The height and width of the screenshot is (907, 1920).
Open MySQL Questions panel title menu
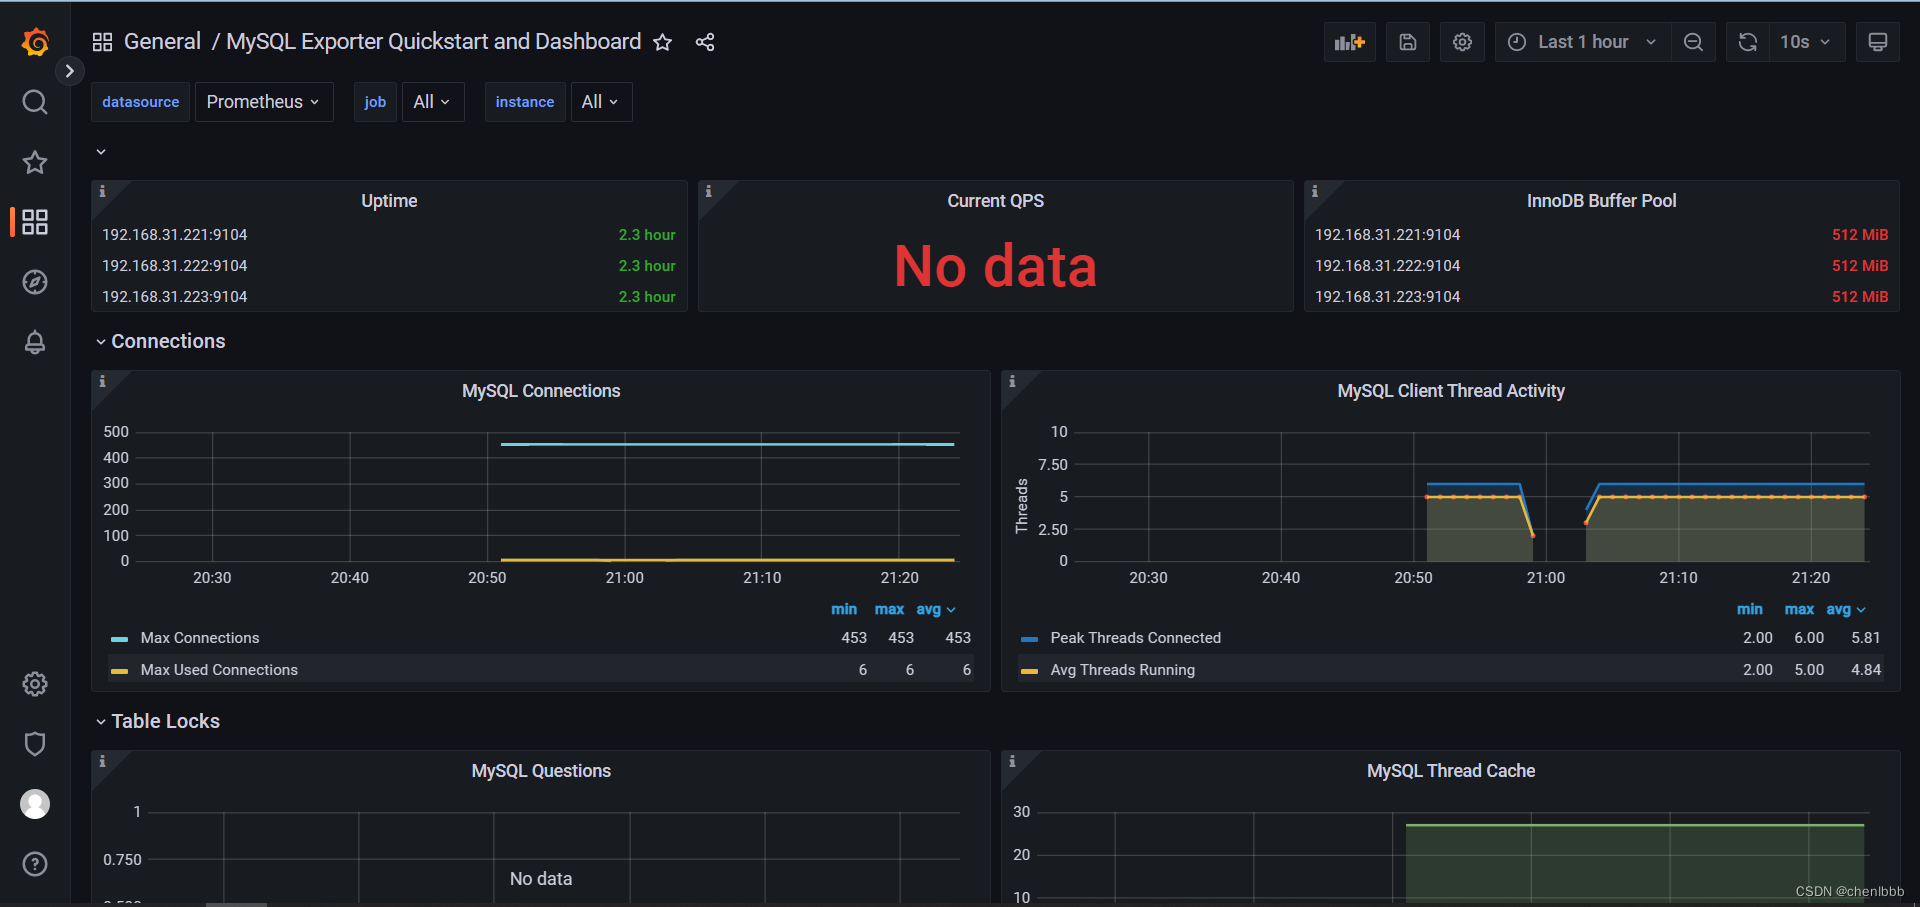[x=541, y=771]
